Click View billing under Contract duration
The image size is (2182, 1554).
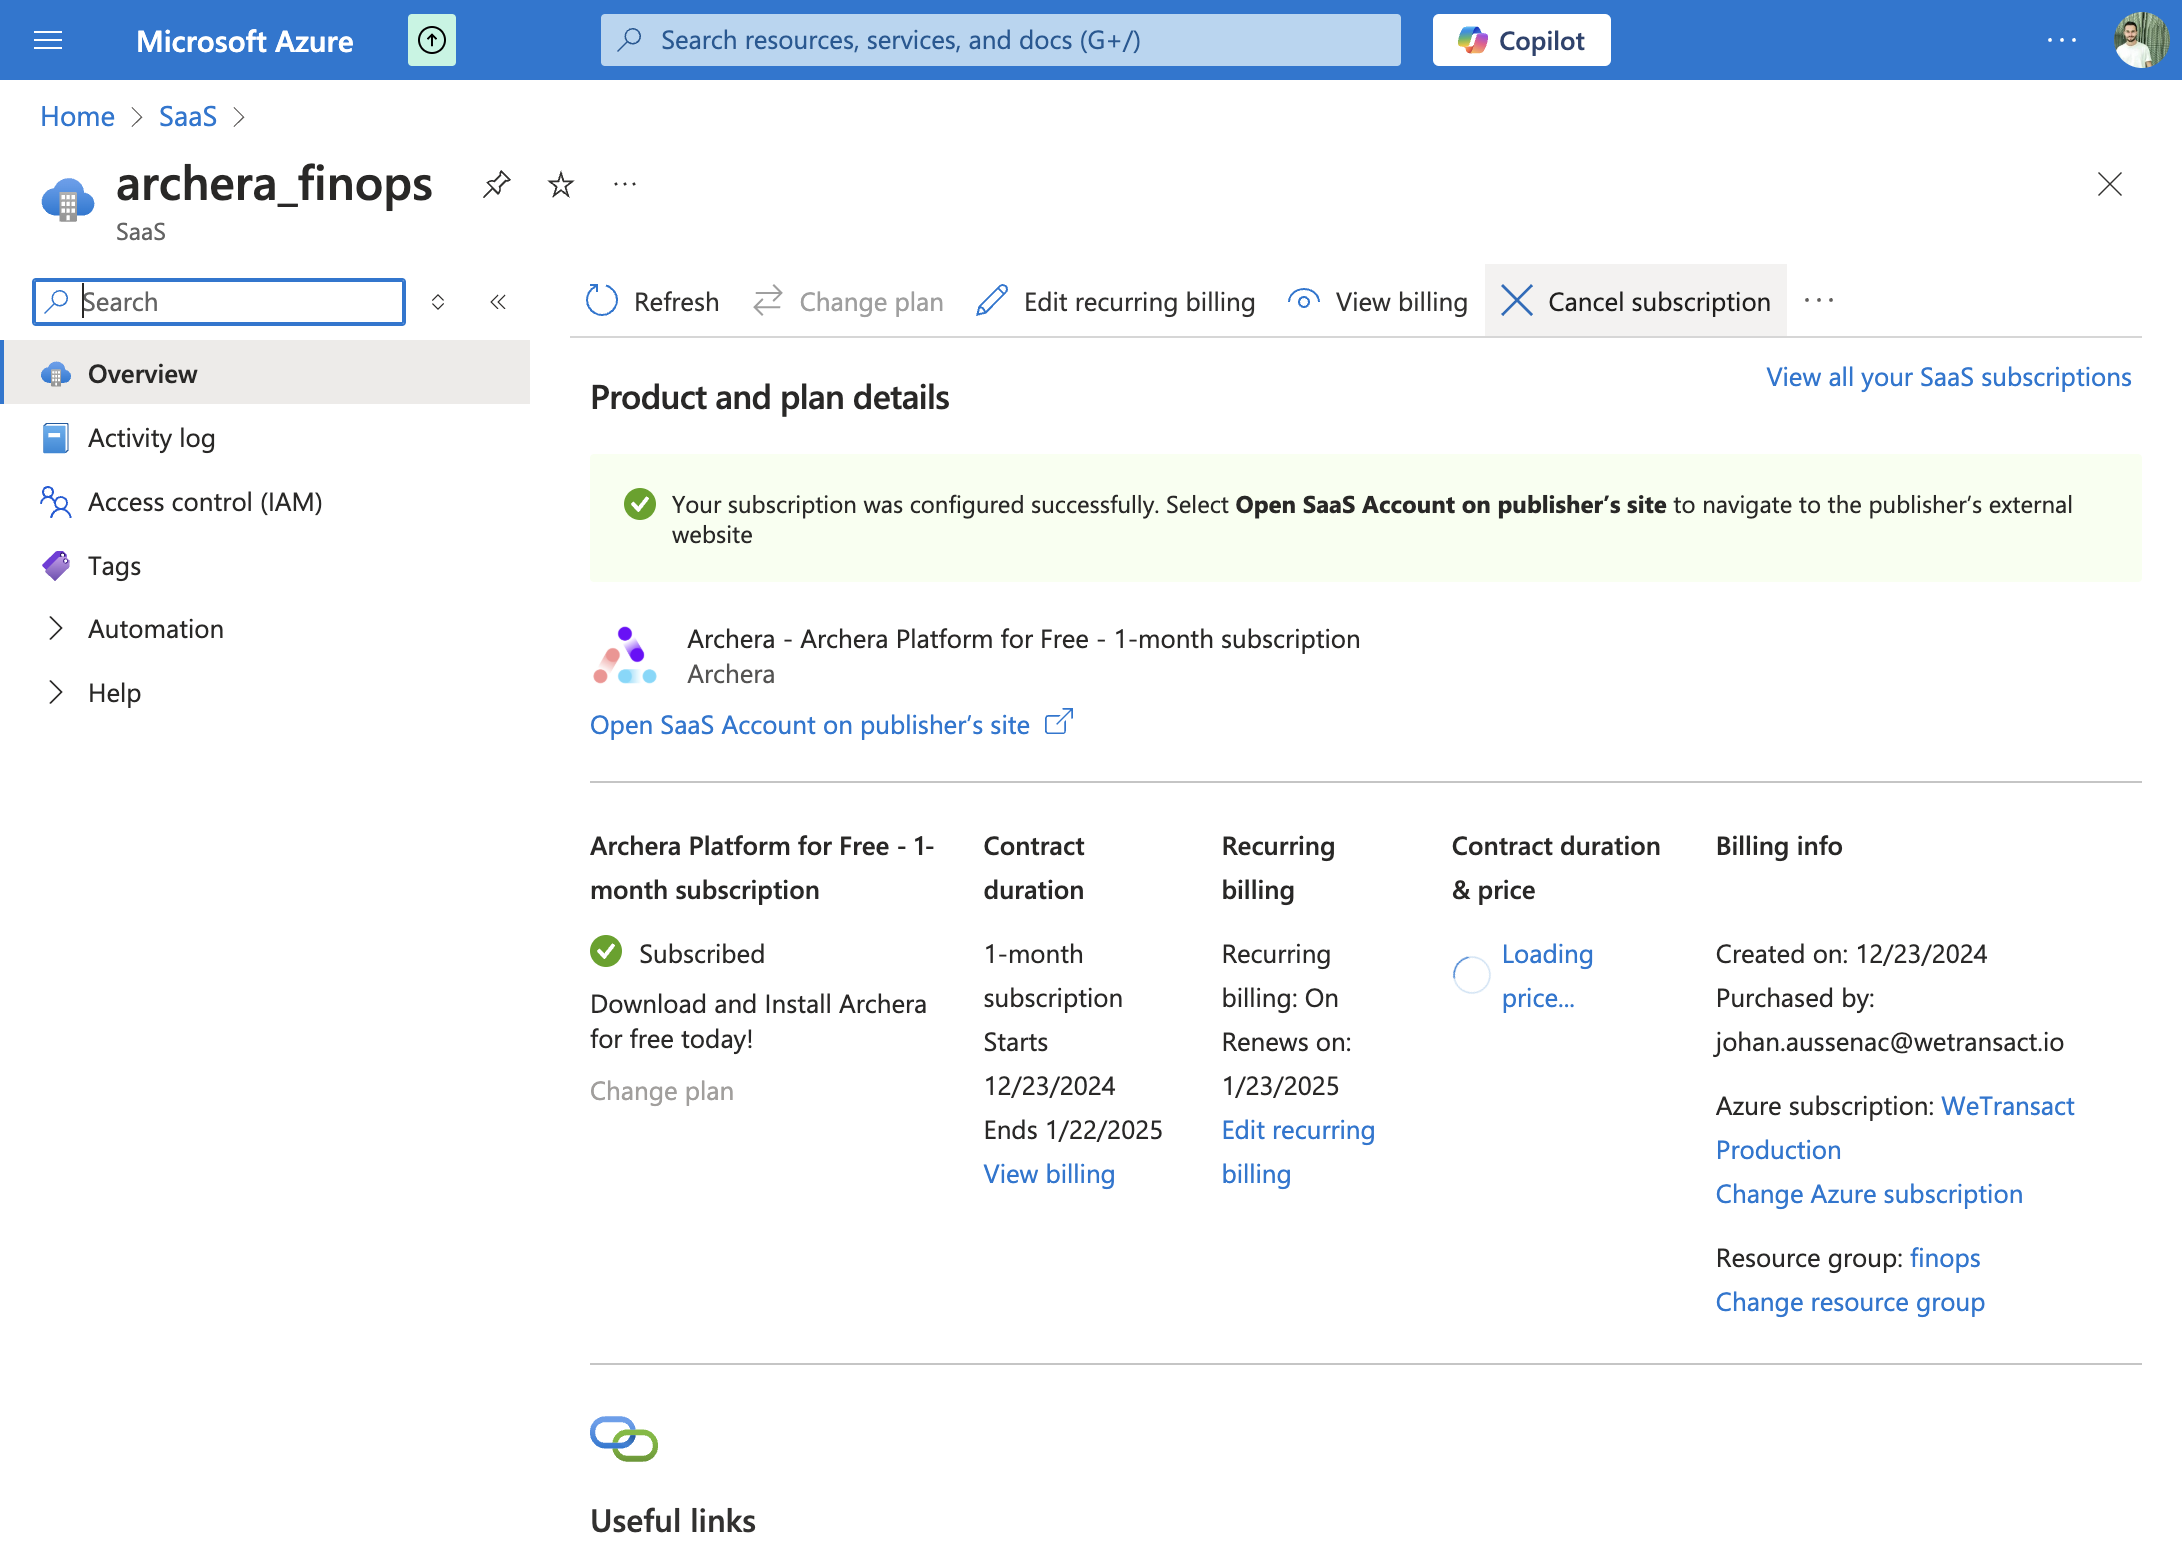(1049, 1173)
